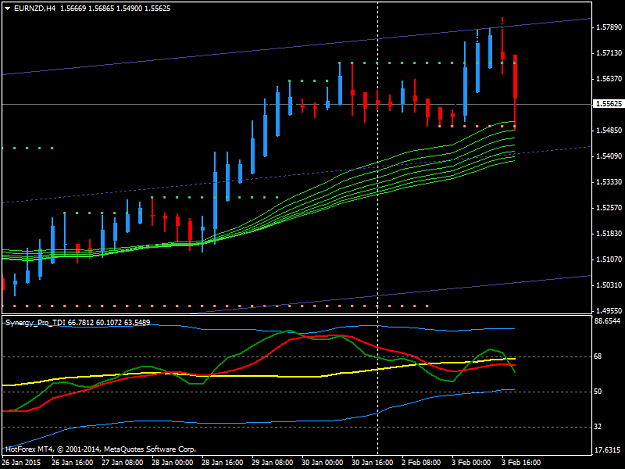Click the price scale value 1.54850
Screen dimensions: 625x469
609,130
